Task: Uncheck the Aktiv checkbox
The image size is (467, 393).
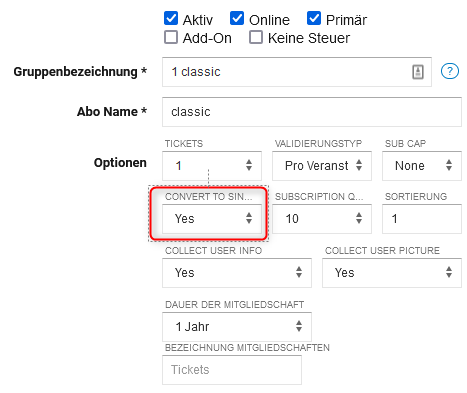Action: (171, 18)
